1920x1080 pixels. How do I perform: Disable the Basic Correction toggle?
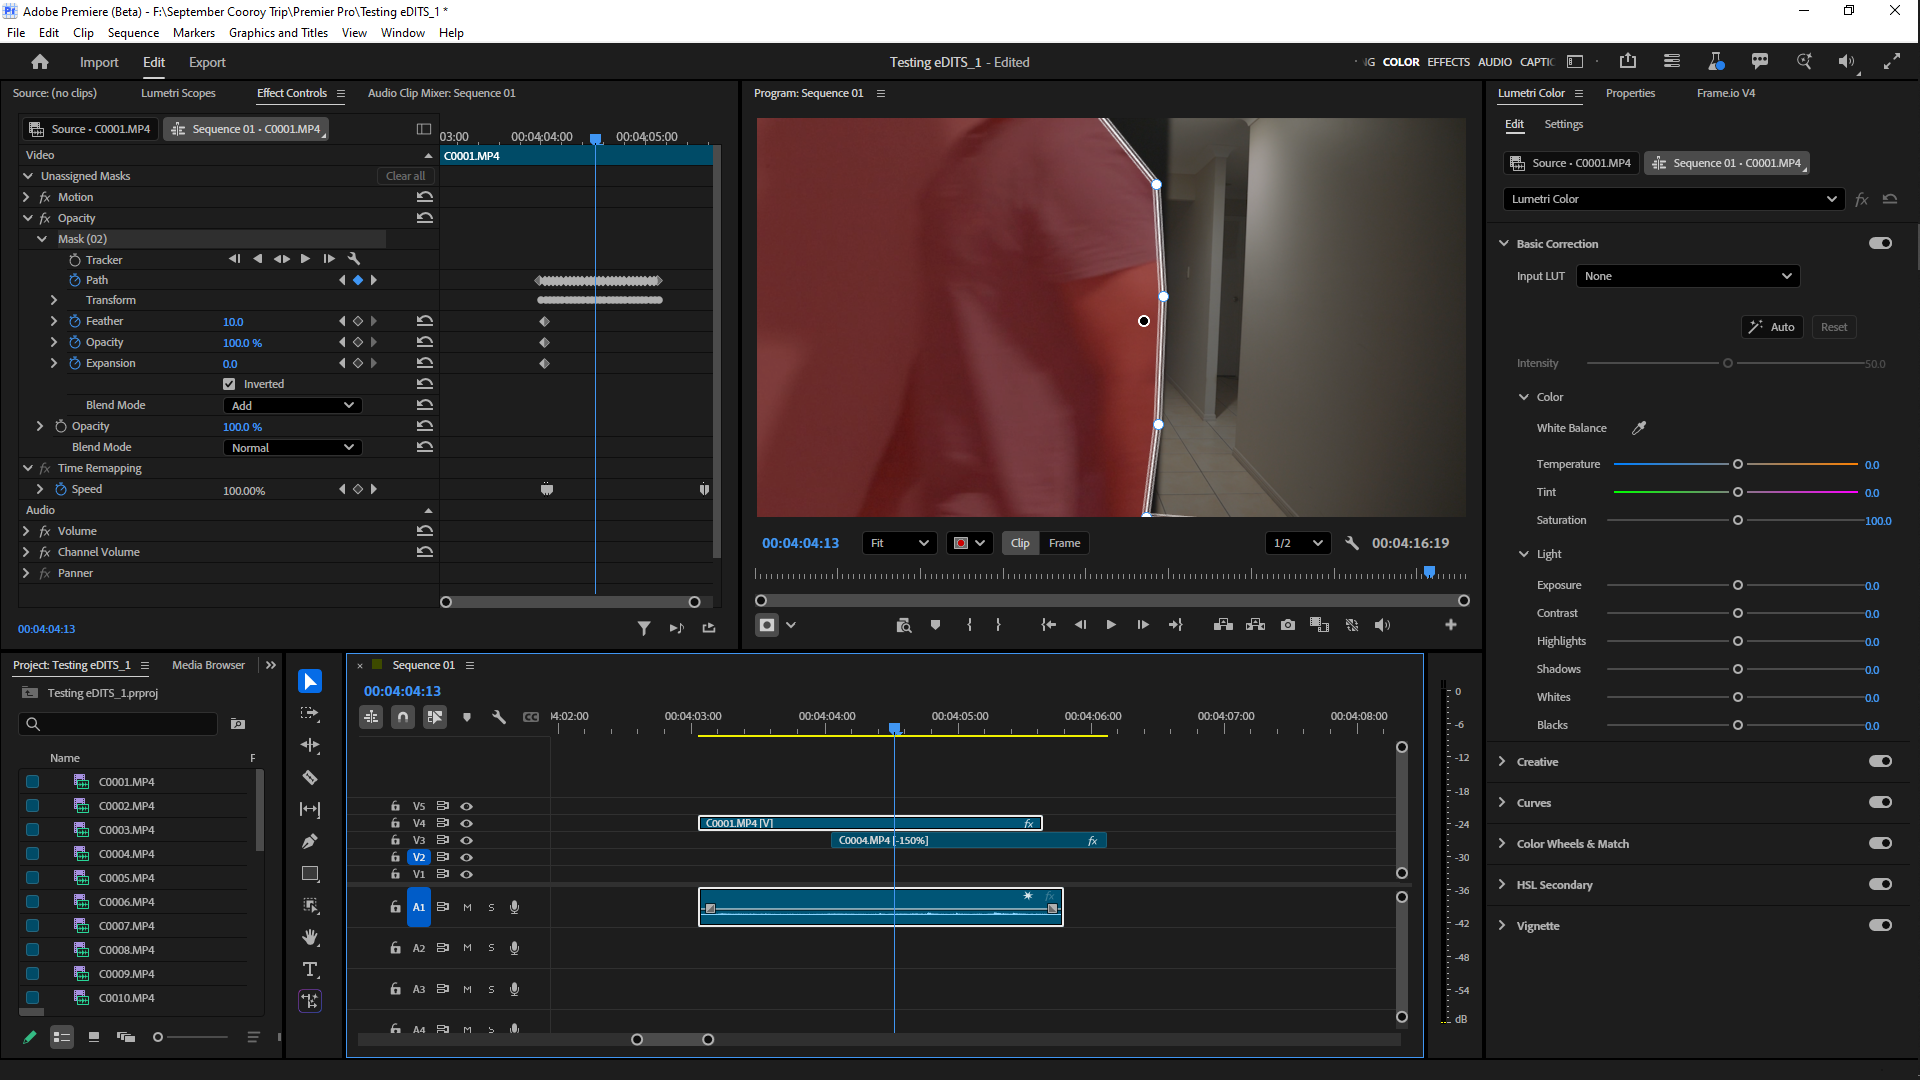click(x=1880, y=243)
